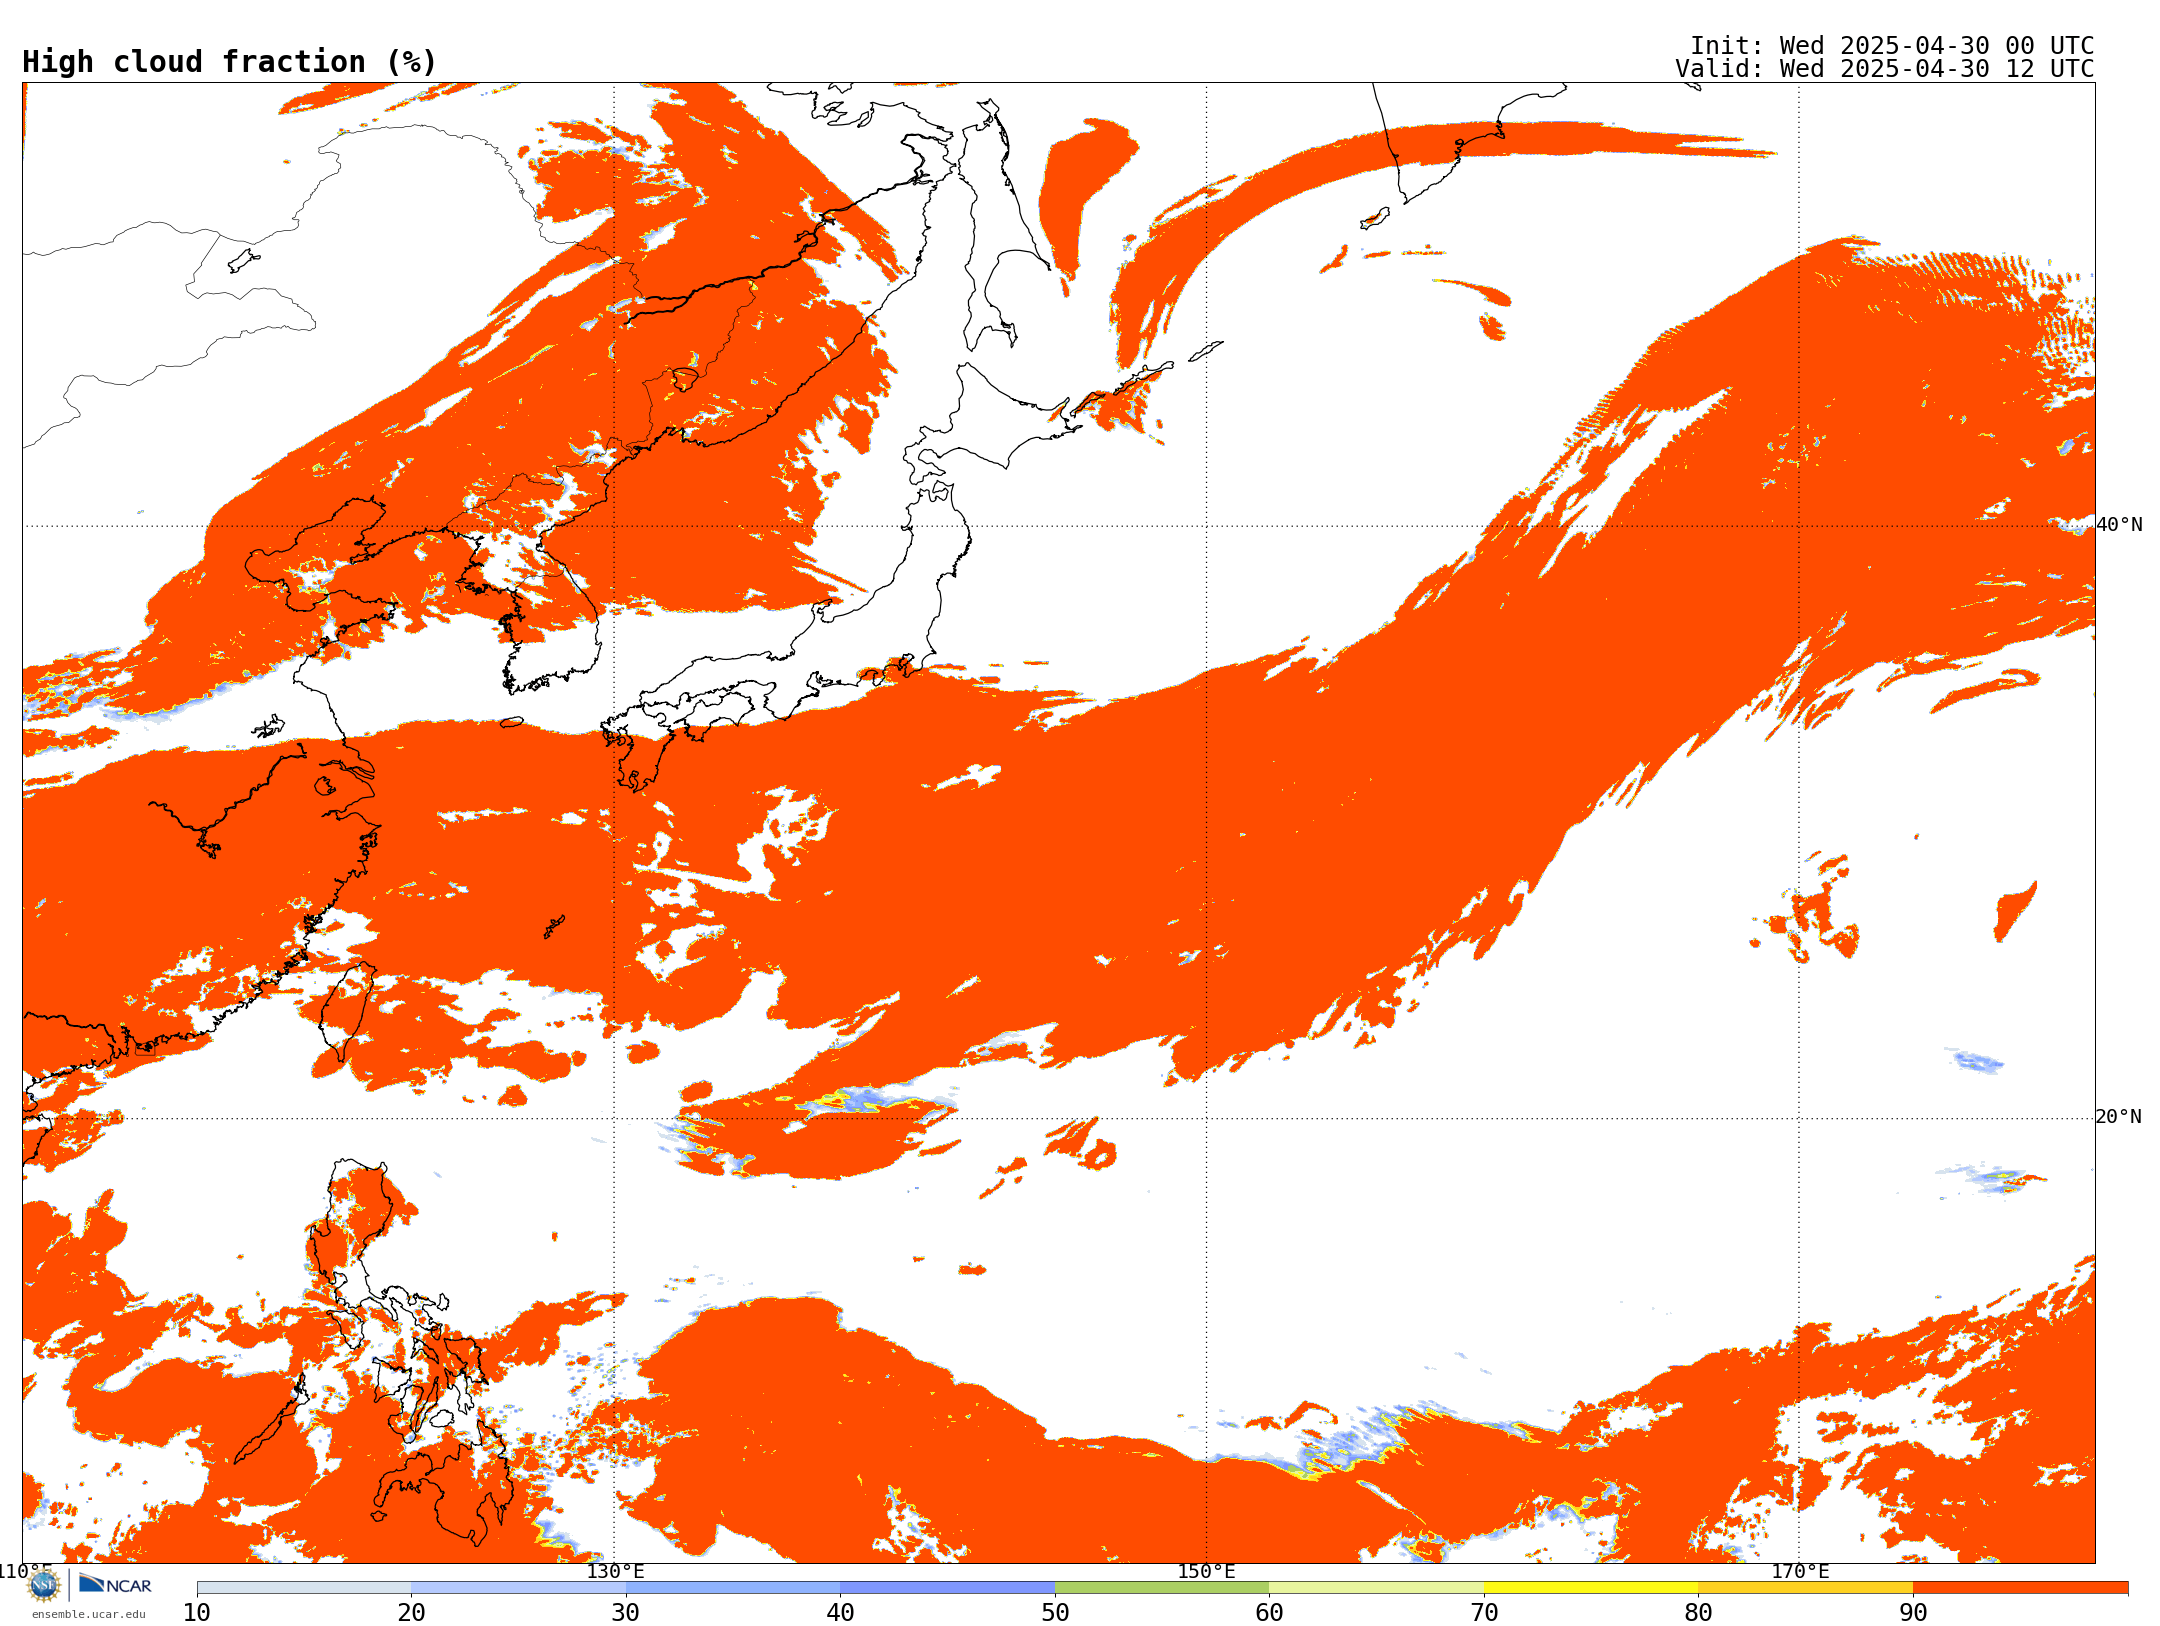2160x1626 pixels.
Task: Click the 40°N latitude label
Action: tap(2119, 525)
